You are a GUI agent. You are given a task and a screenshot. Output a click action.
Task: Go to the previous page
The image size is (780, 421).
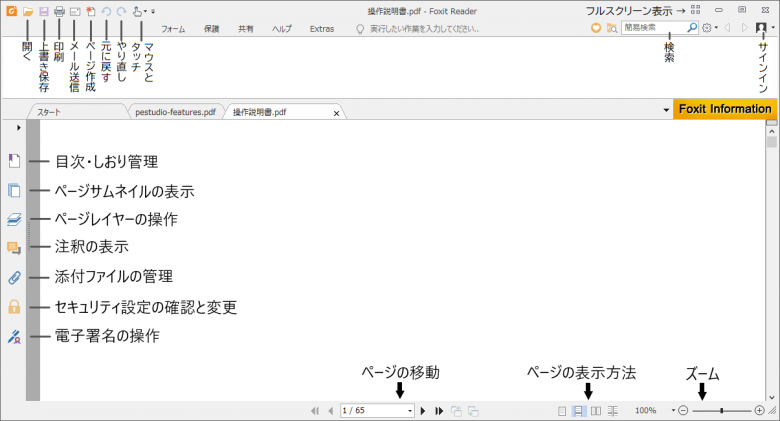coord(331,411)
